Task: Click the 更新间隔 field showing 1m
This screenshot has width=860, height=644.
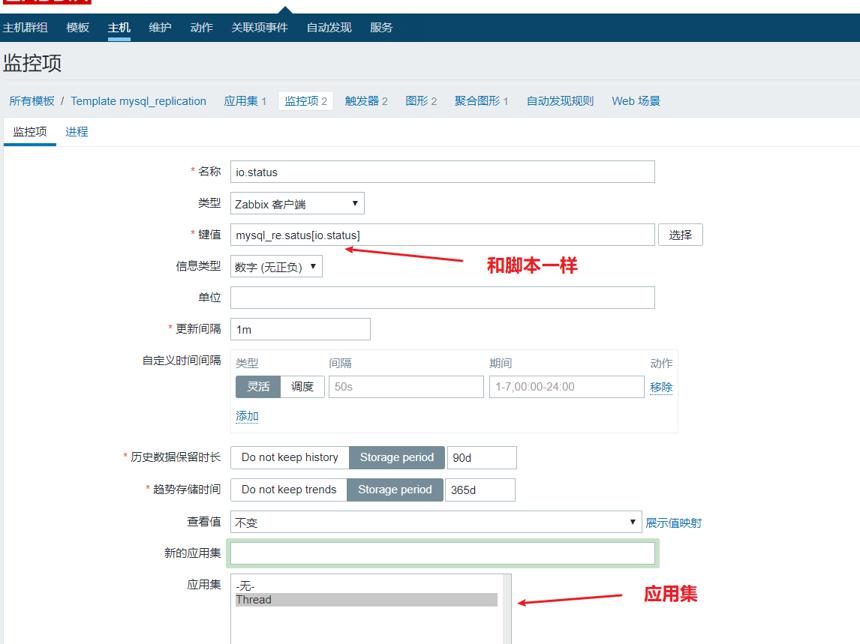Action: [x=301, y=329]
